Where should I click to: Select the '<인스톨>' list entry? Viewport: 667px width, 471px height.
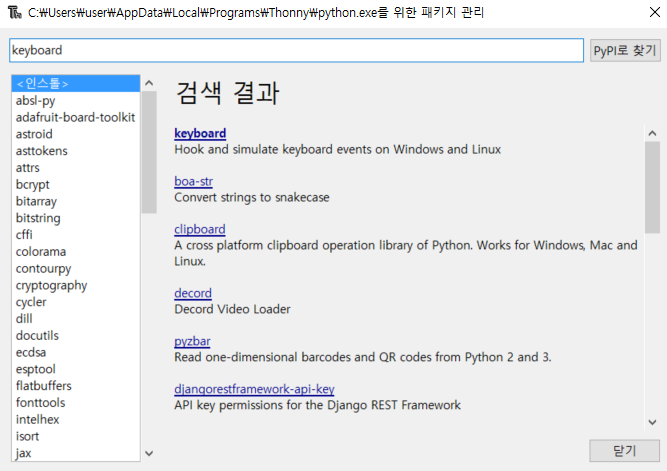76,83
